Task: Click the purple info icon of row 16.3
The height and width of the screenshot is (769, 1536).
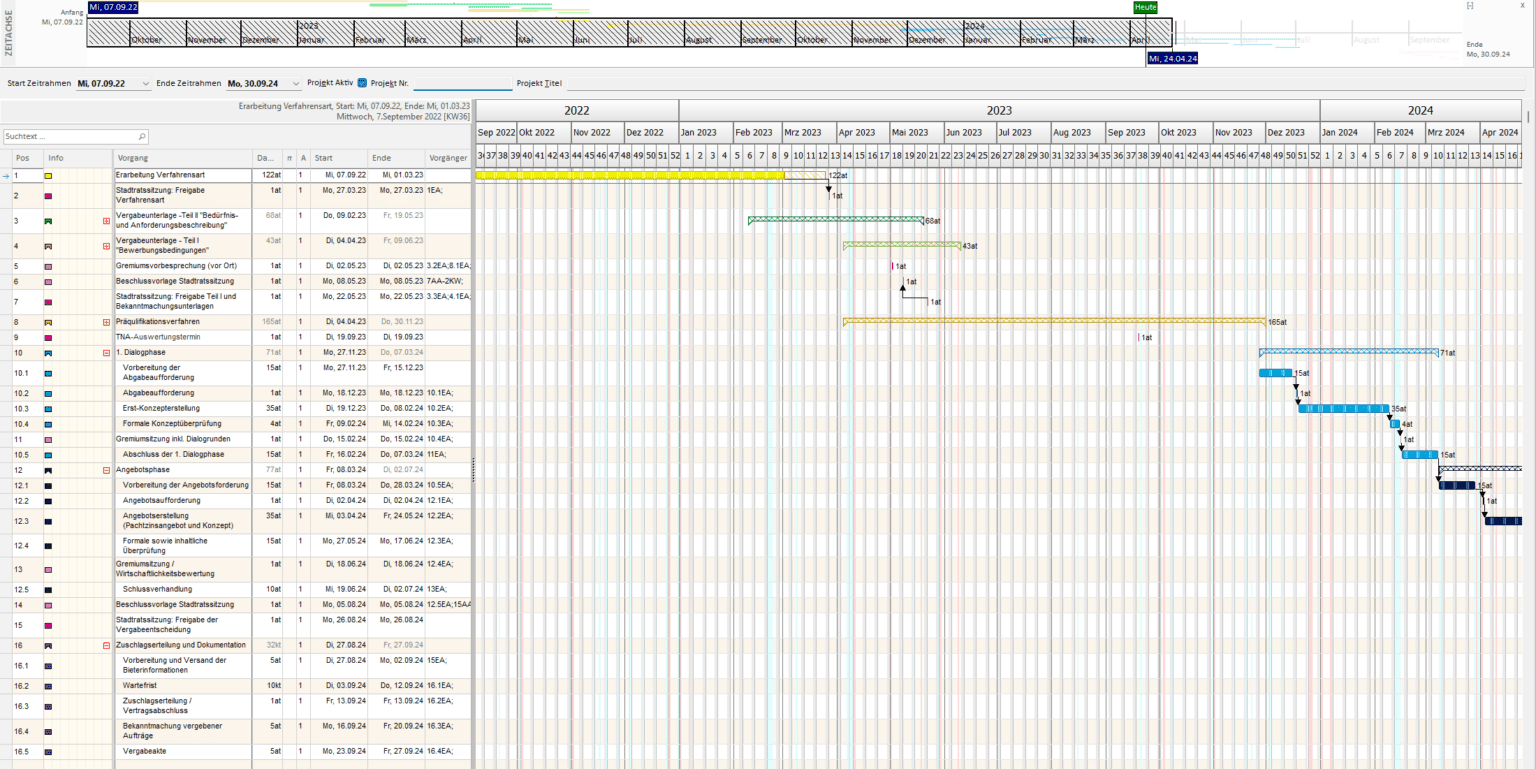Action: [49, 706]
